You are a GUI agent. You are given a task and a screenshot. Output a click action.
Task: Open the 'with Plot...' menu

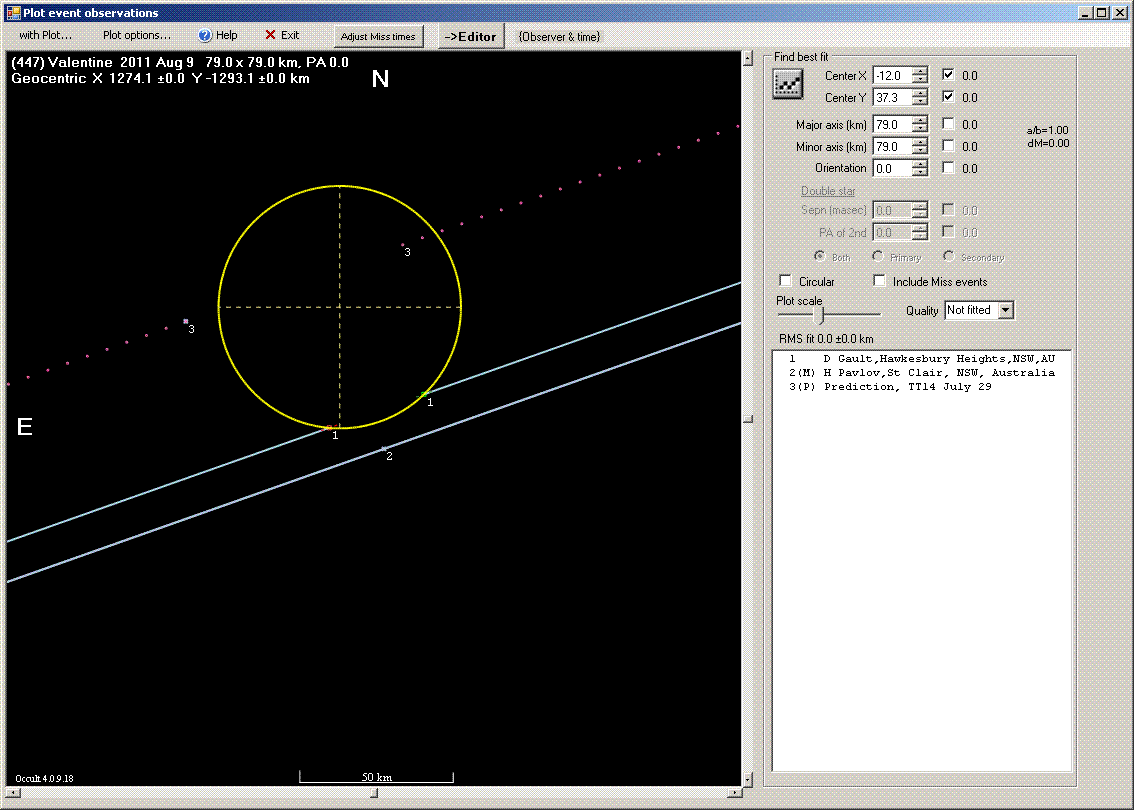pos(46,35)
